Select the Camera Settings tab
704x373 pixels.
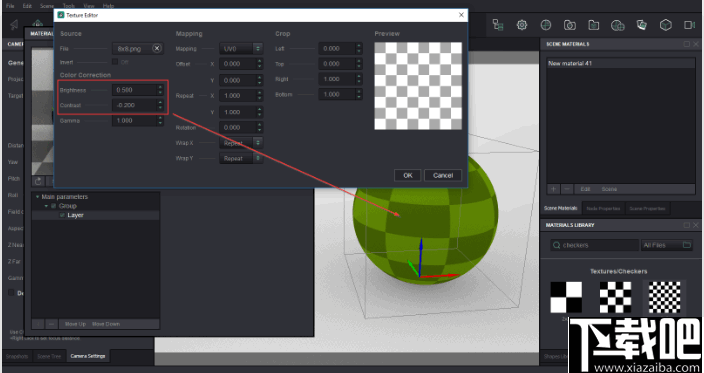pos(88,356)
